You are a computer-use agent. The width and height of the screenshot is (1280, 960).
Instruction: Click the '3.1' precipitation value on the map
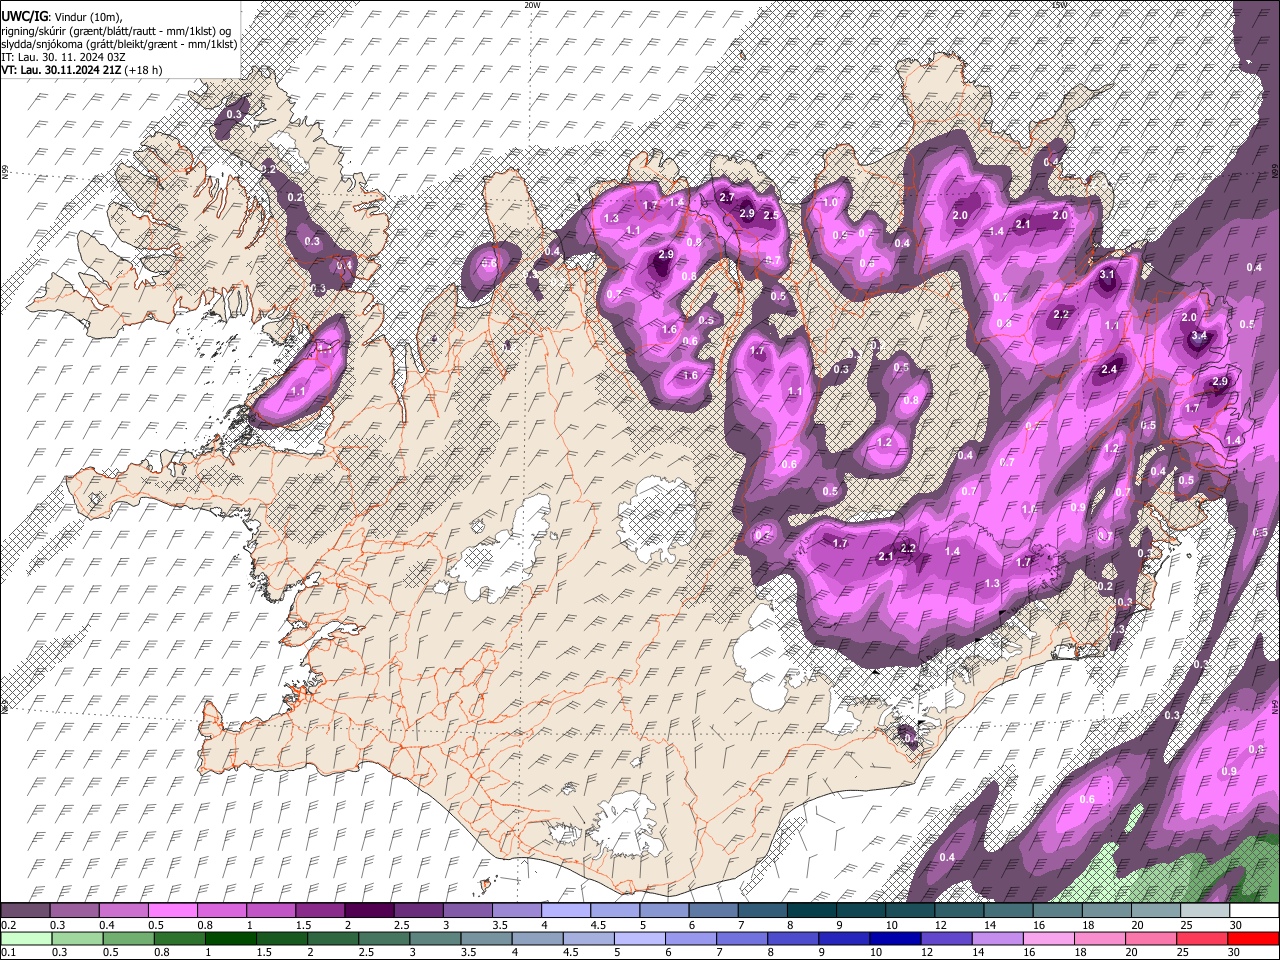point(1107,274)
